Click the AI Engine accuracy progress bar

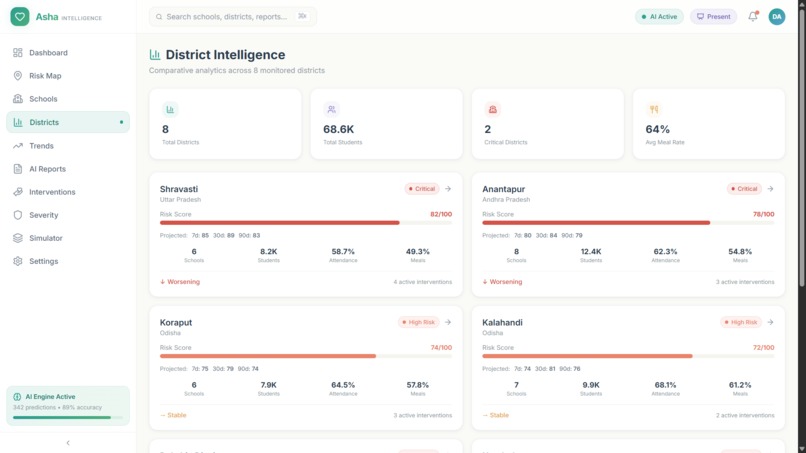(x=68, y=418)
